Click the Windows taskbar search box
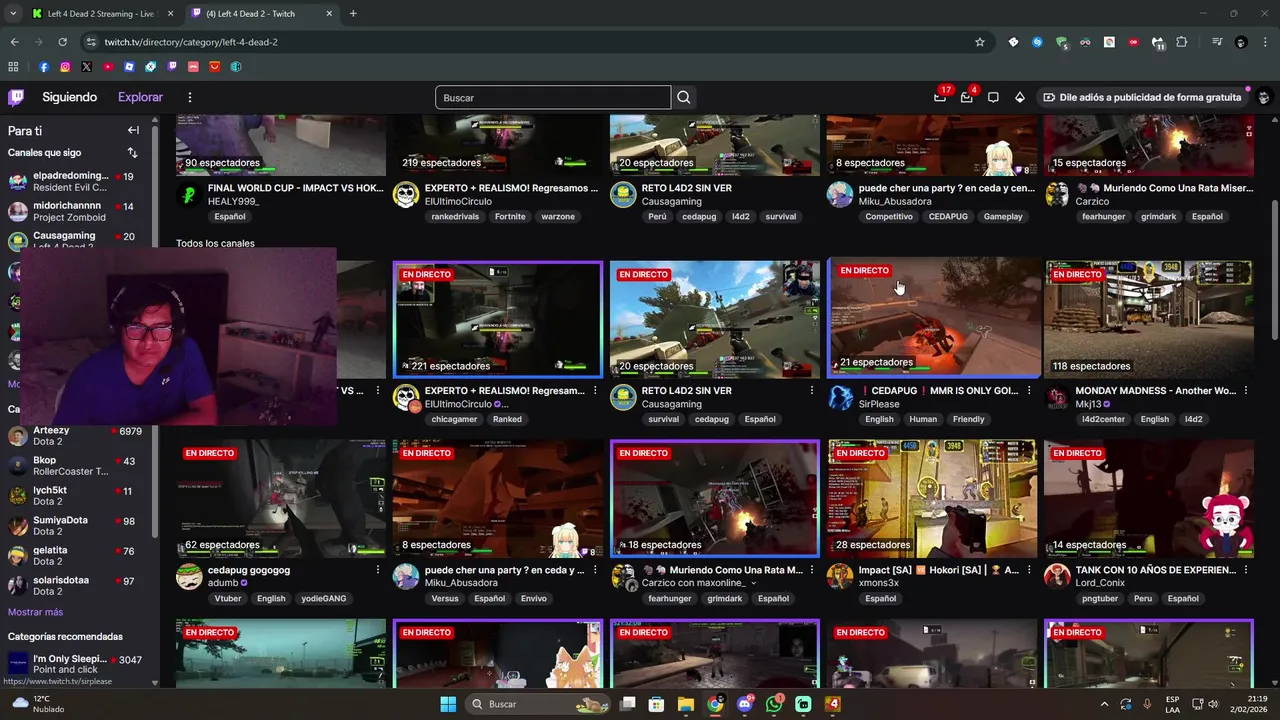This screenshot has width=1280, height=720. (538, 704)
